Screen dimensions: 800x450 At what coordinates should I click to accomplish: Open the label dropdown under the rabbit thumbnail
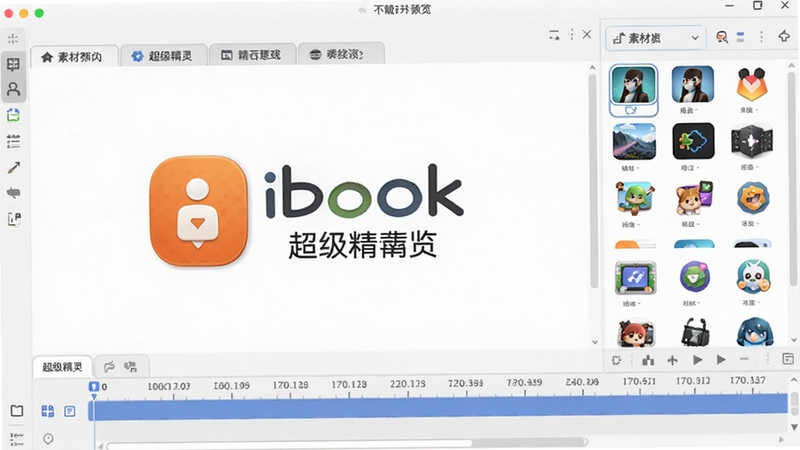(x=751, y=303)
